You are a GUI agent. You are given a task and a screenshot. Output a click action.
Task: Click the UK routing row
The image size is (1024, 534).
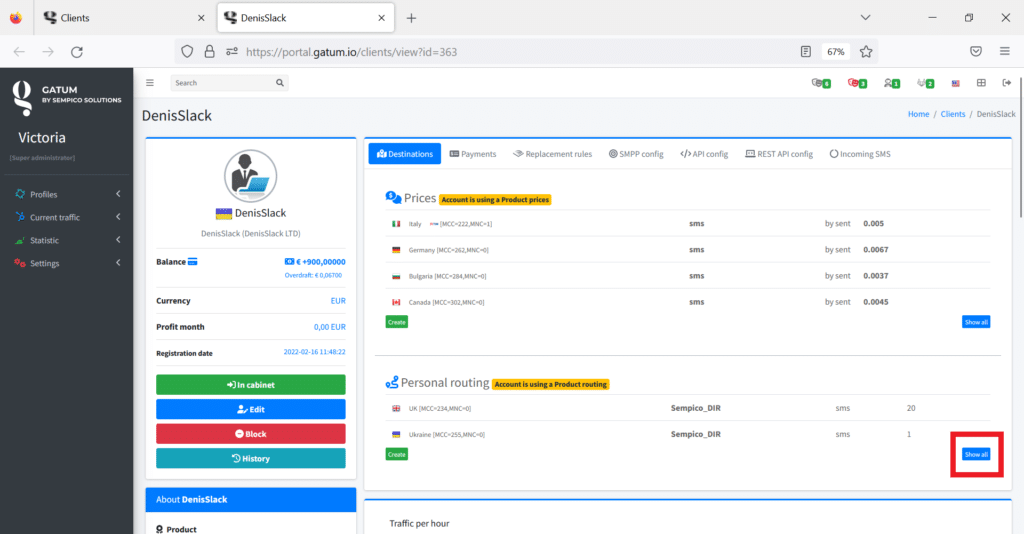tap(688, 408)
